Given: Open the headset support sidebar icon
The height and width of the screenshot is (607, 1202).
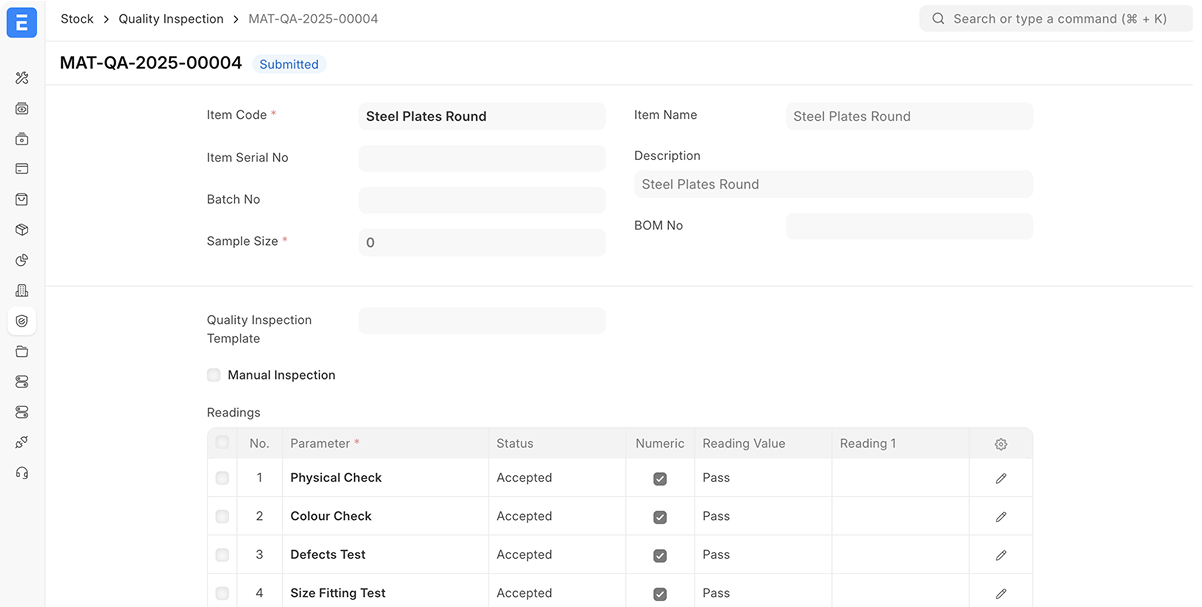Looking at the screenshot, I should coord(22,473).
